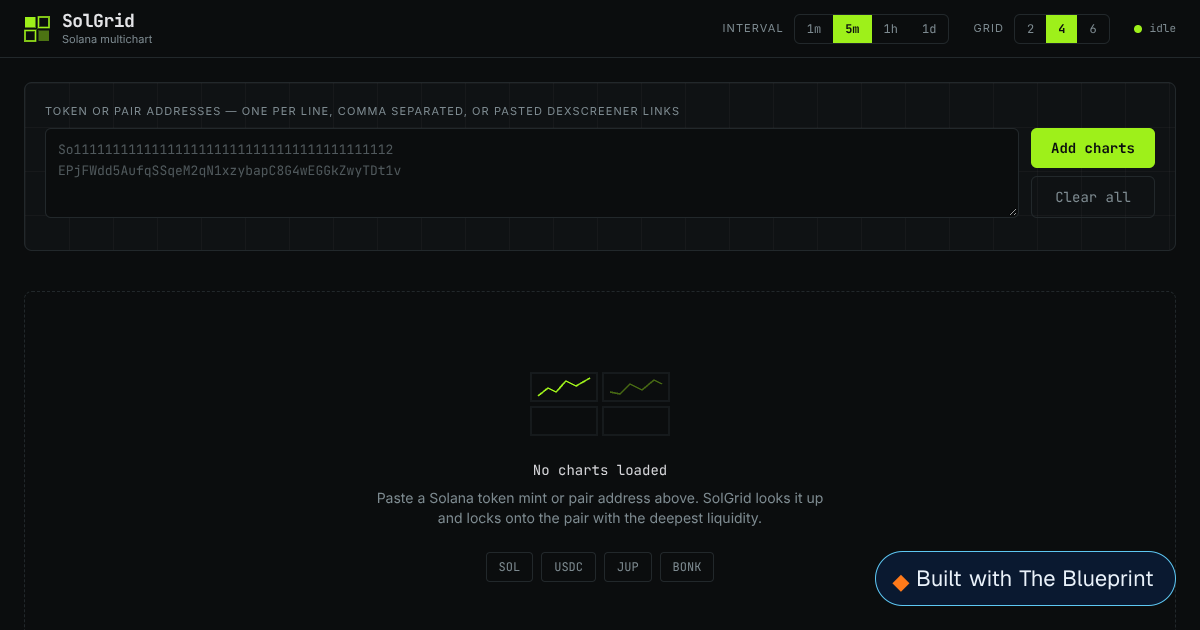This screenshot has height=630, width=1200.
Task: Open the Built with The Blueprint link
Action: coord(1025,578)
